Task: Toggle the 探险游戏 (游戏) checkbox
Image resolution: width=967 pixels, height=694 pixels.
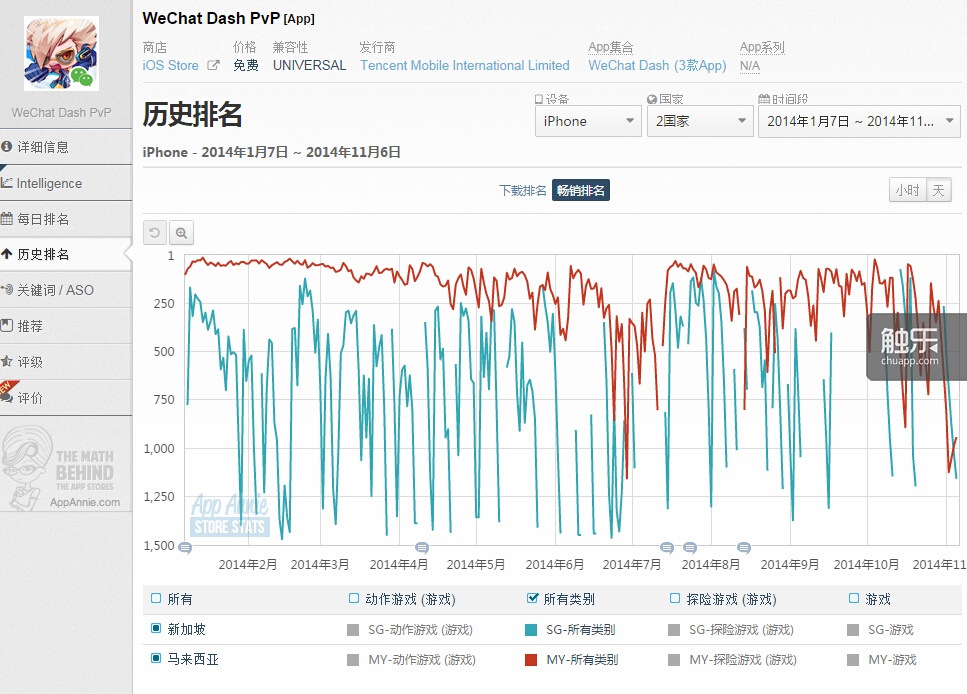Action: click(x=675, y=598)
